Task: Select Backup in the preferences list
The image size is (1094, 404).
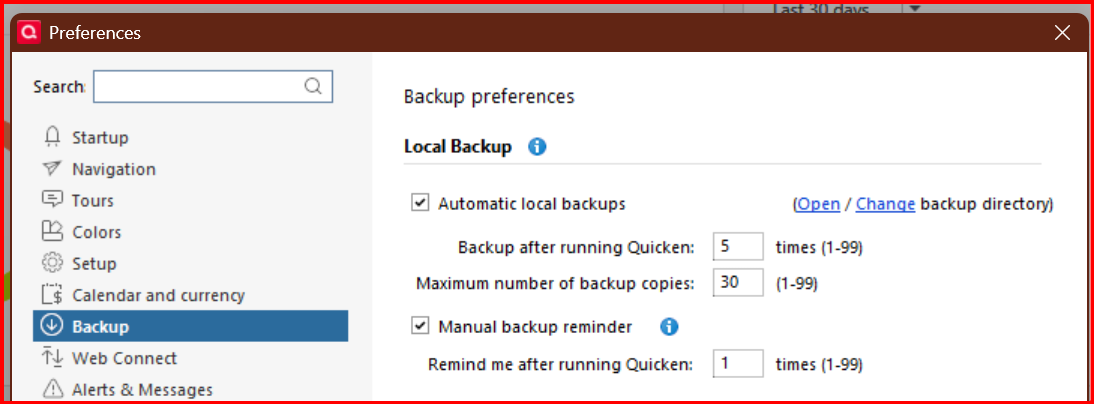Action: (x=190, y=326)
